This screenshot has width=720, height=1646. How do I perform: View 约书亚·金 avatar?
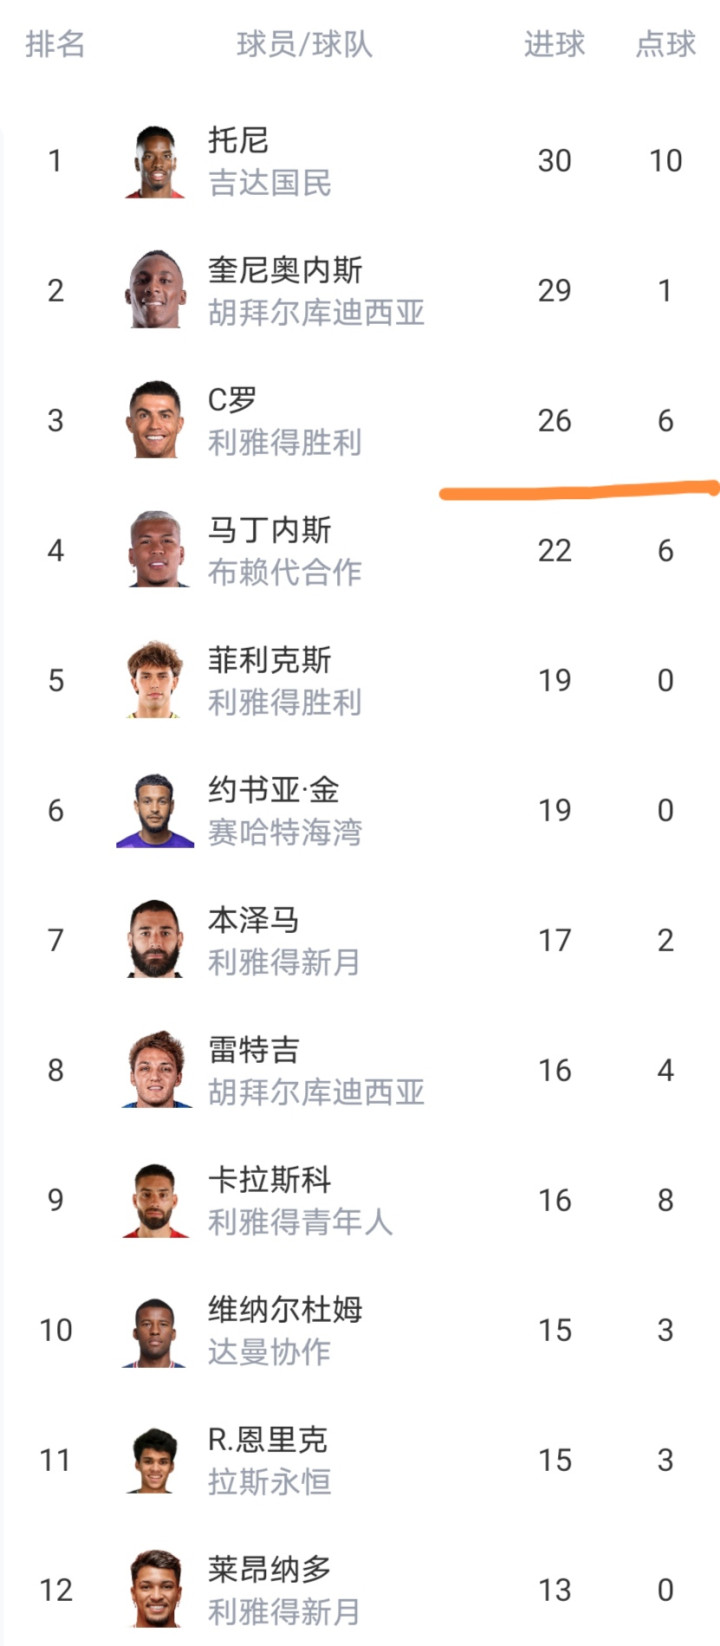coord(155,810)
